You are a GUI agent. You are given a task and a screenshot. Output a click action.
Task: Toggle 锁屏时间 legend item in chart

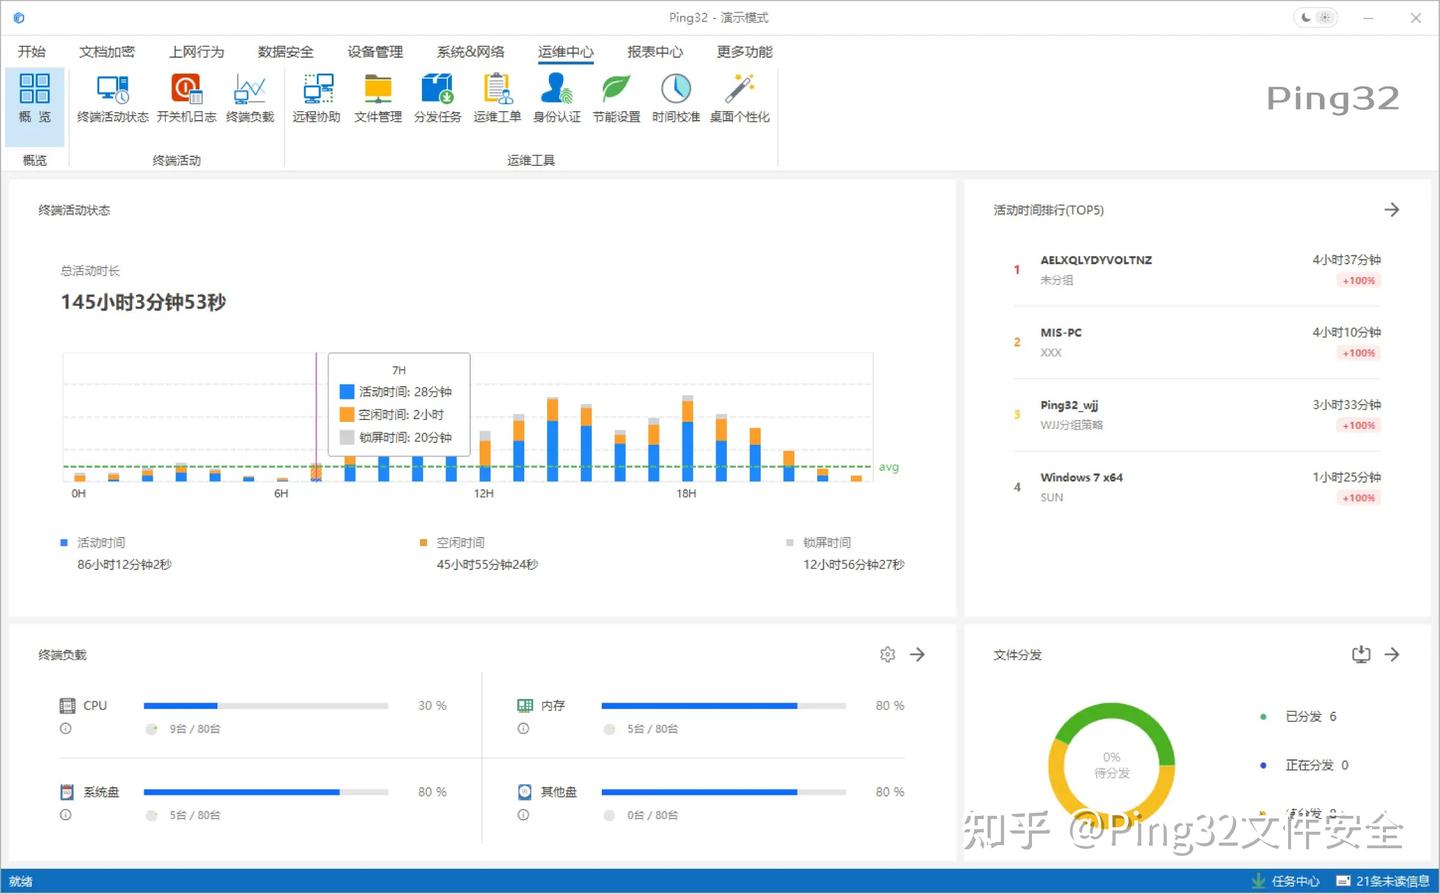[x=818, y=543]
